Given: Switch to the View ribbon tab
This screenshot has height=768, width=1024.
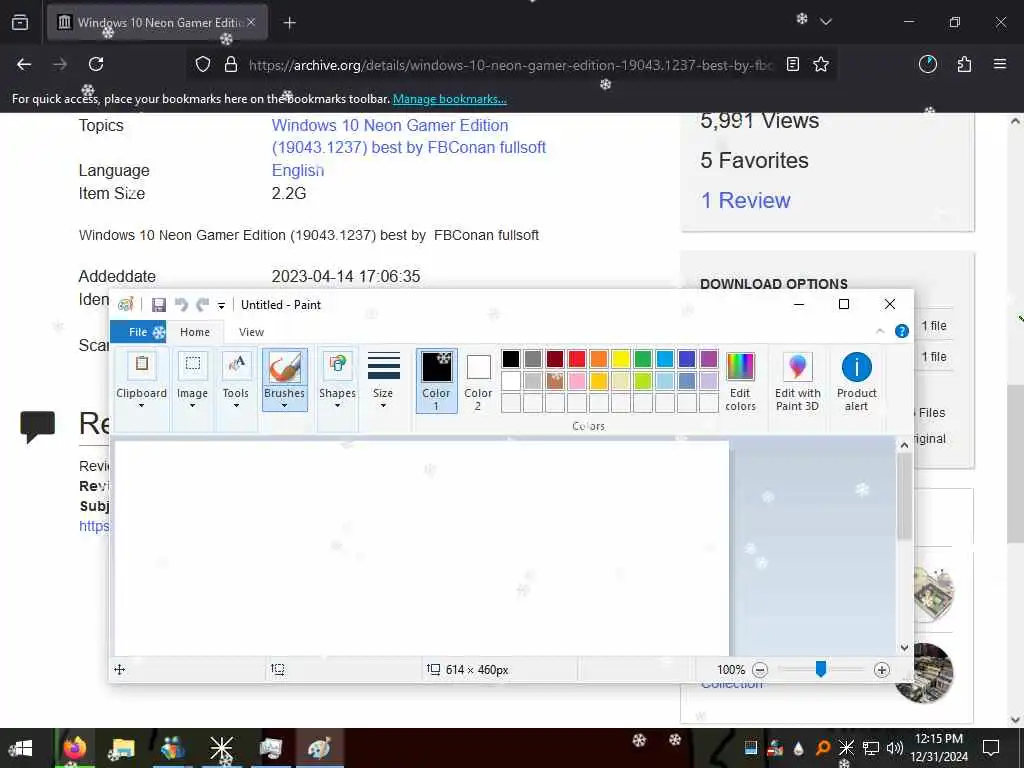Looking at the screenshot, I should click(x=251, y=332).
